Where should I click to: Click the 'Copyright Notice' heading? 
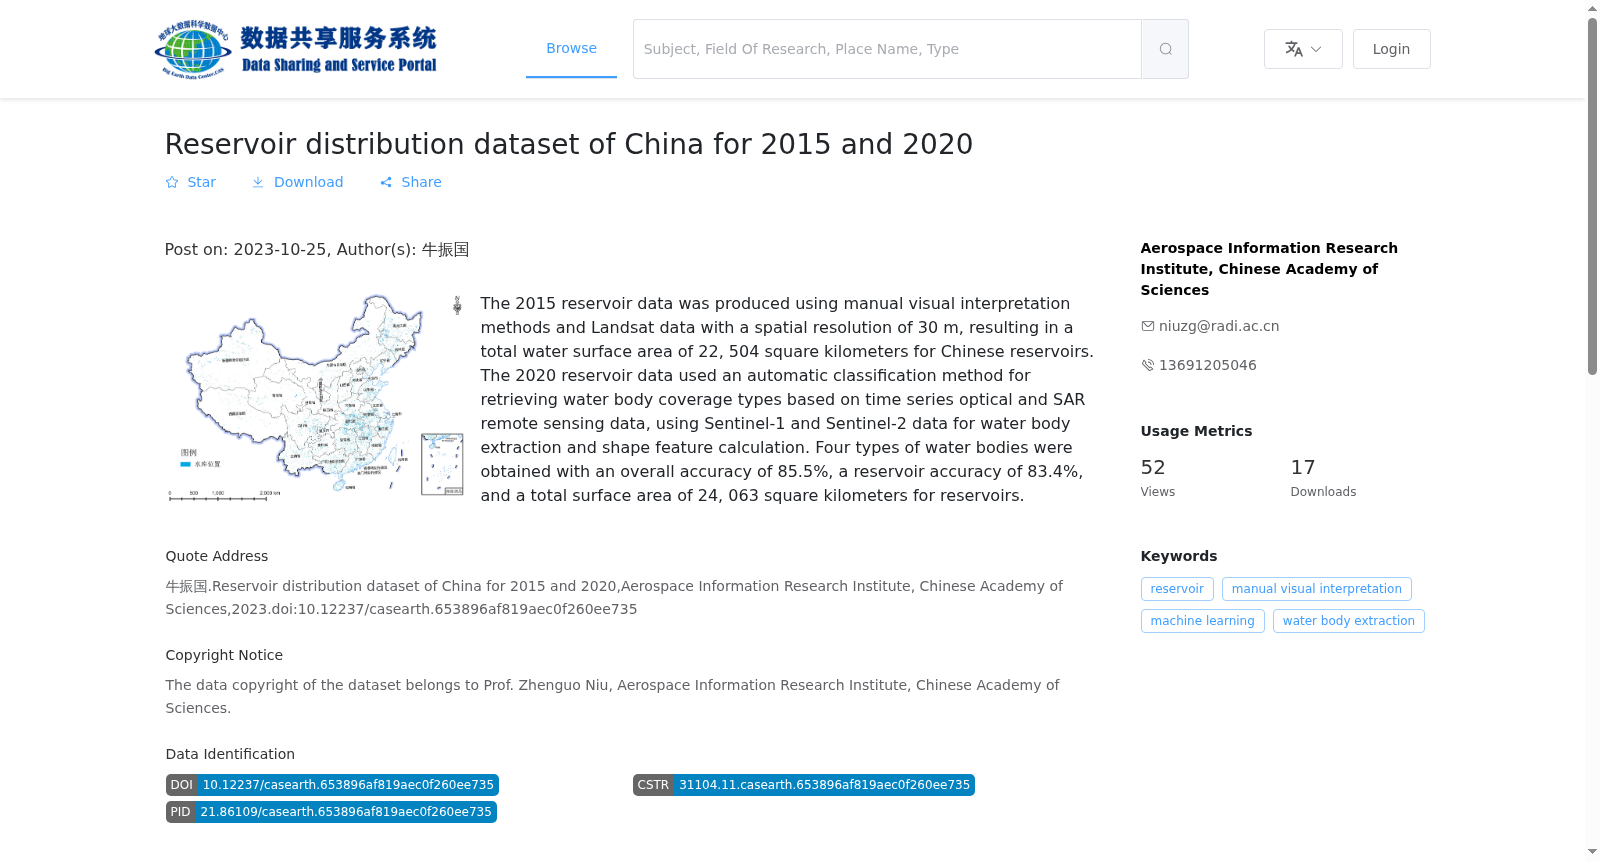[x=224, y=655]
